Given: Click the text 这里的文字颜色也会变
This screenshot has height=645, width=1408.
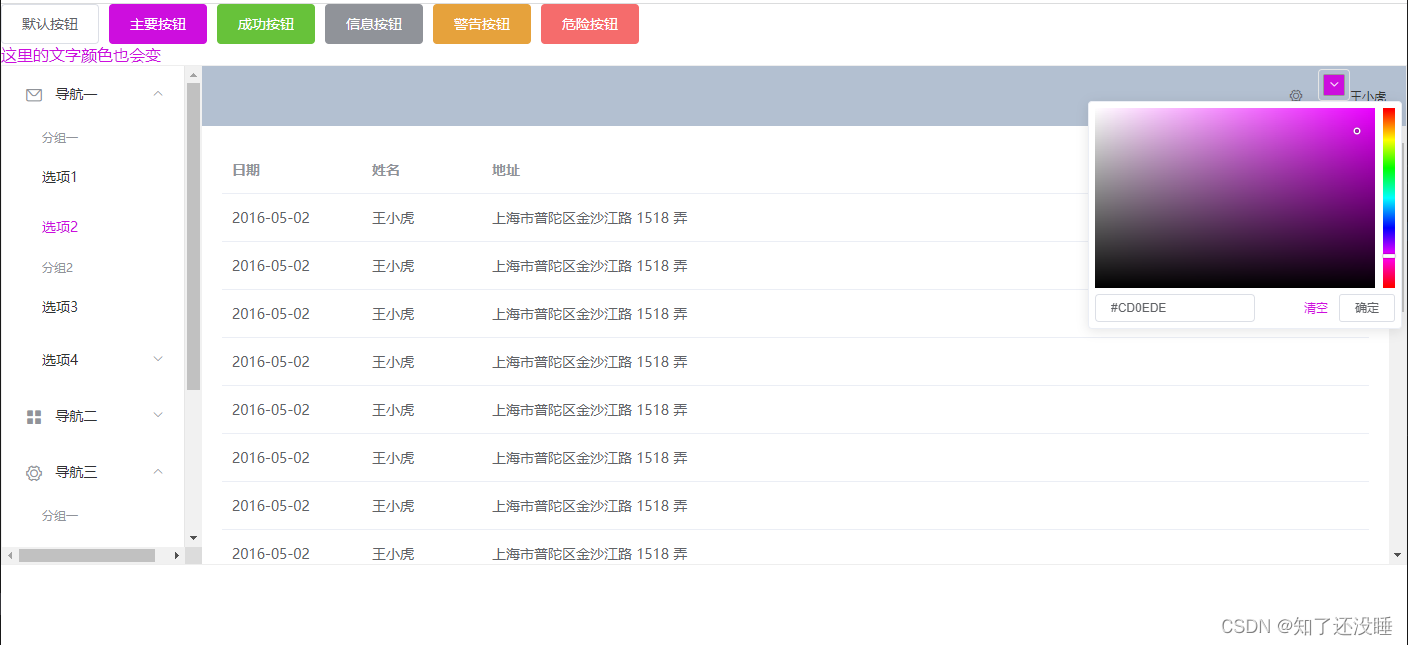Looking at the screenshot, I should [x=81, y=56].
